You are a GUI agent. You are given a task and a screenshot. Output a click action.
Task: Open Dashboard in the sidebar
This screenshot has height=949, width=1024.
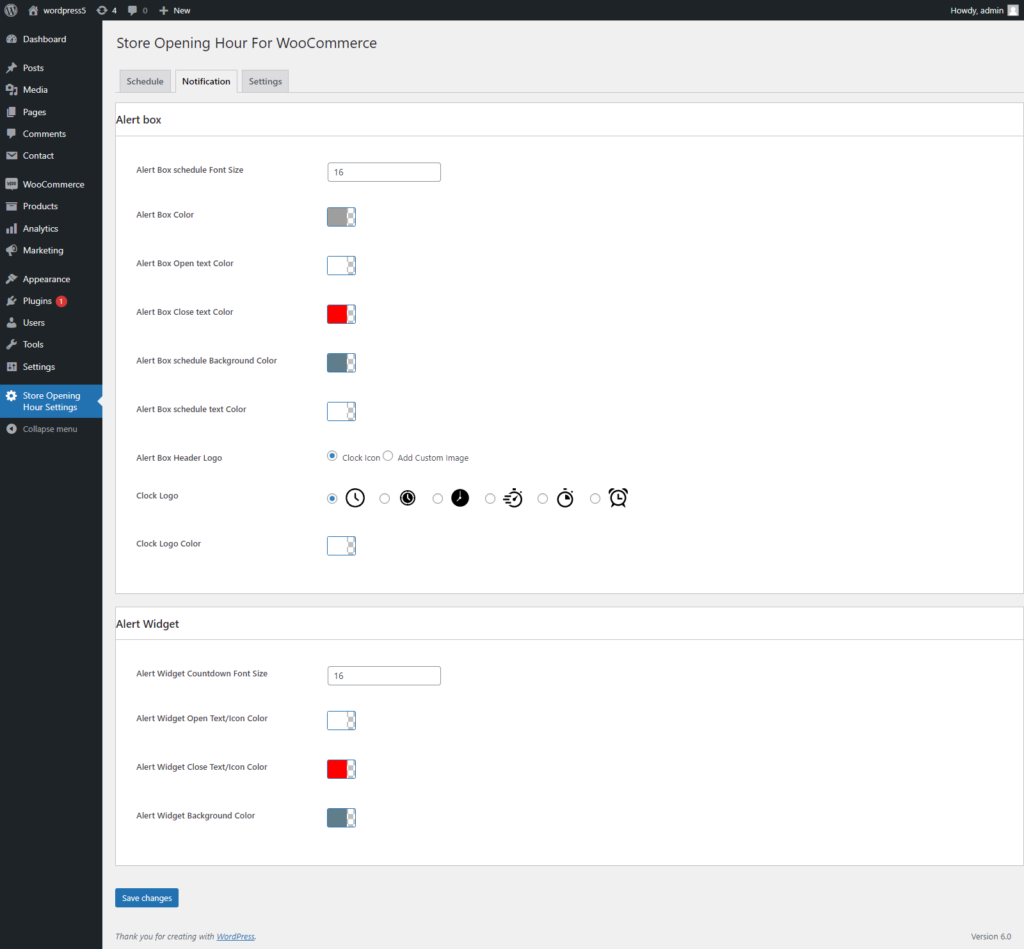51,39
